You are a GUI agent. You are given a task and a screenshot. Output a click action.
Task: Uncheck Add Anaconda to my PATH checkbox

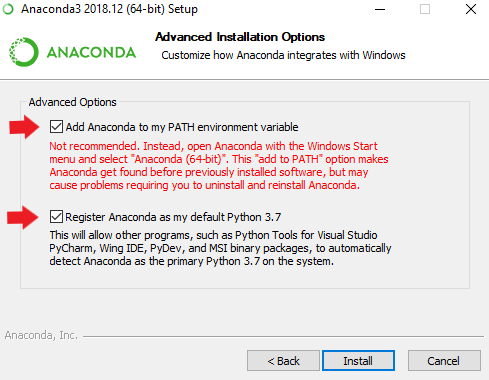(56, 127)
